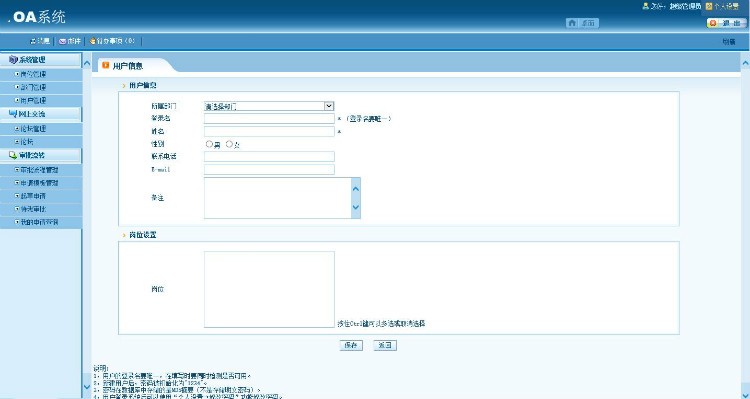The image size is (750, 399).
Task: Click the sidebar scroll-up chevron
Action: 87,63
